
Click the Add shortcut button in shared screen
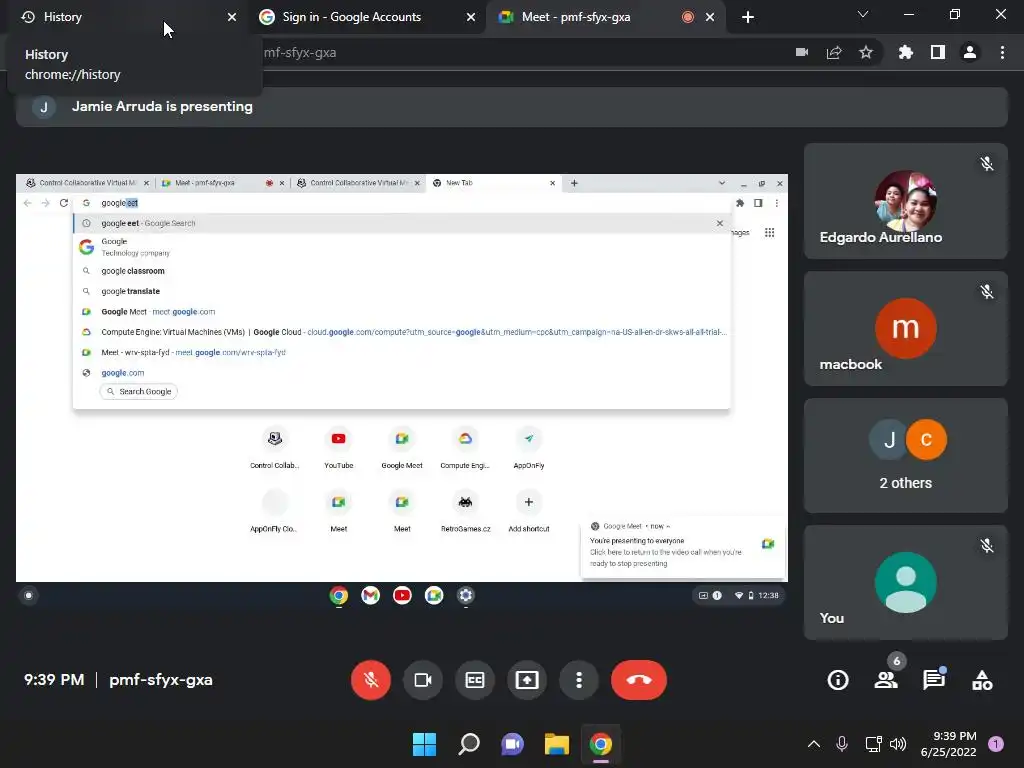(x=529, y=511)
